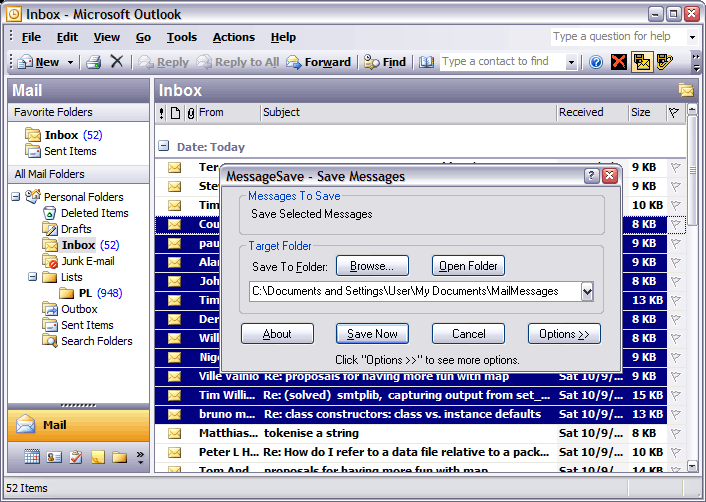Switch to Calendar via bottom icon

tap(32, 457)
